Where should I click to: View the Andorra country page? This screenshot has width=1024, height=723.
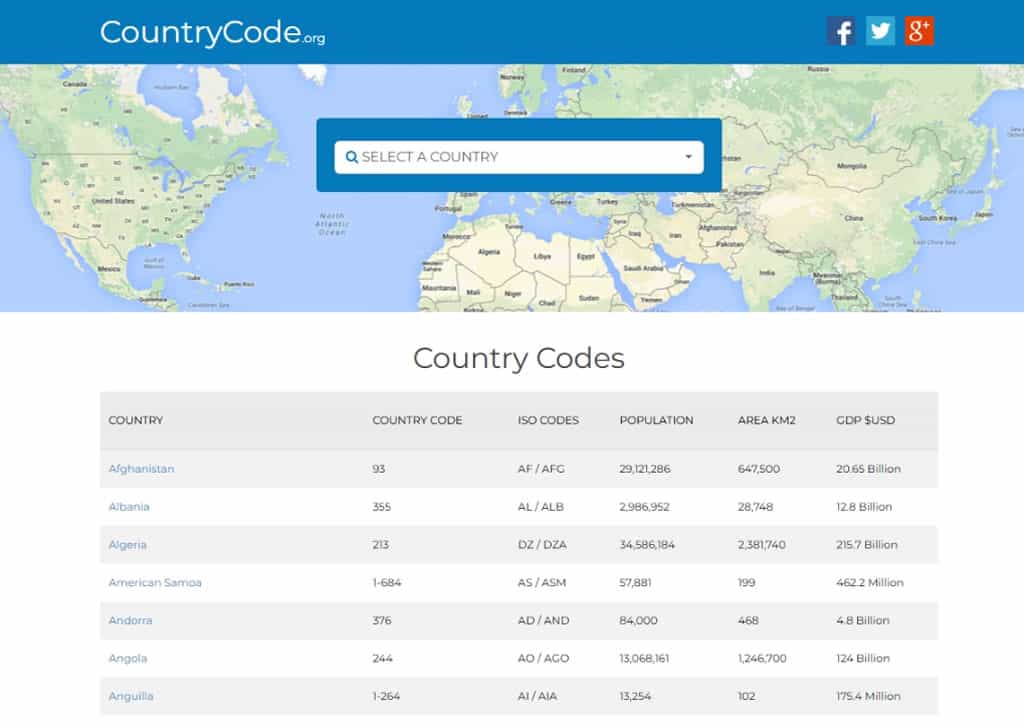[x=131, y=621]
